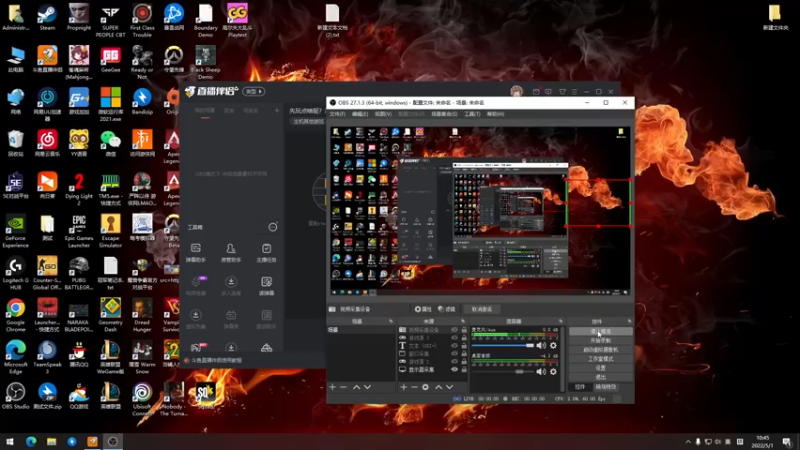Toggle visibility of 窗口采集 source

[454, 354]
